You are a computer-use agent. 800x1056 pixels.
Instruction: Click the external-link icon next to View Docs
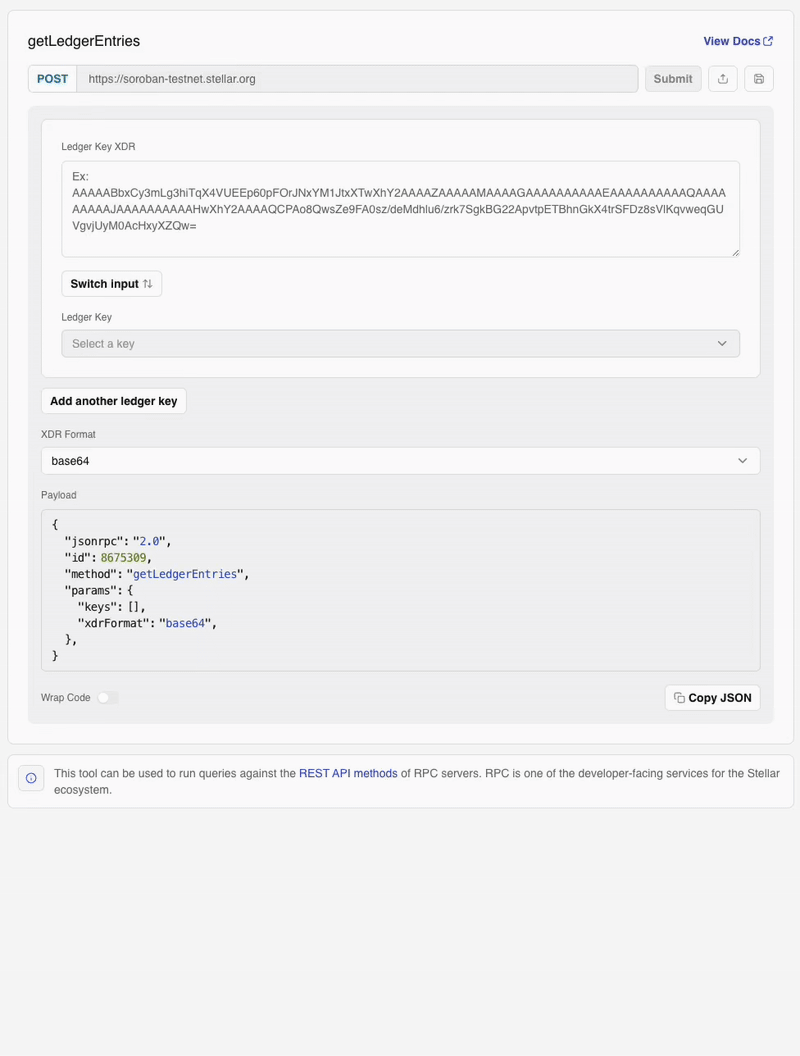click(768, 40)
